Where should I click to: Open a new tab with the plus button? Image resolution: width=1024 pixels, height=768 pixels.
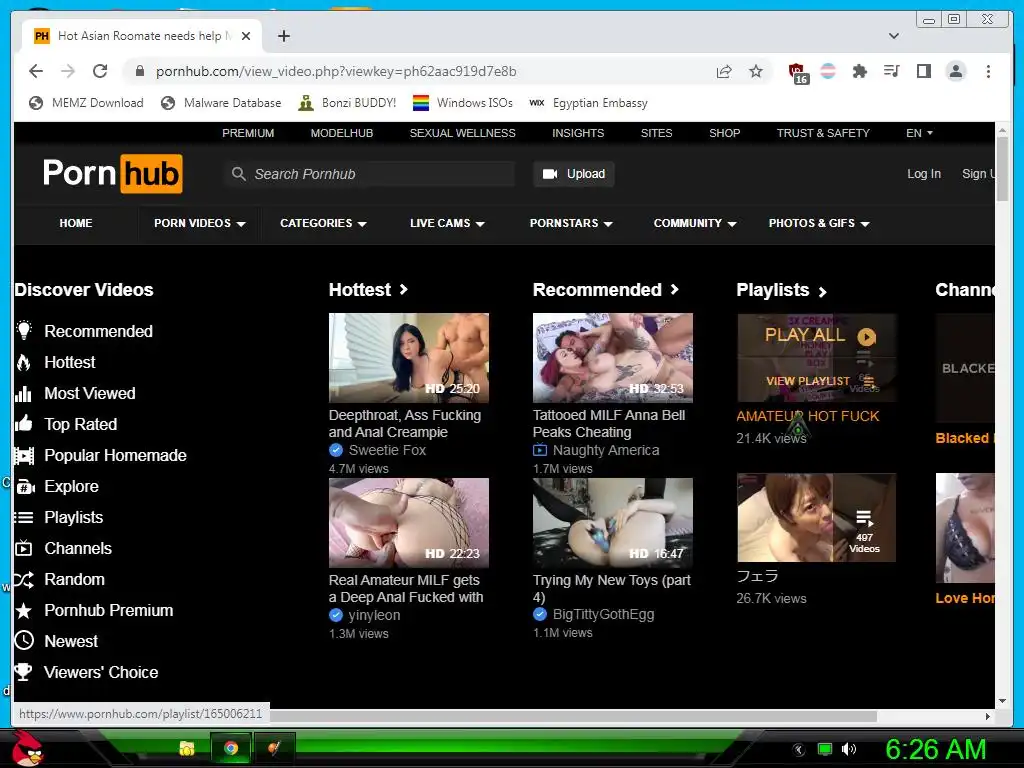tap(283, 36)
